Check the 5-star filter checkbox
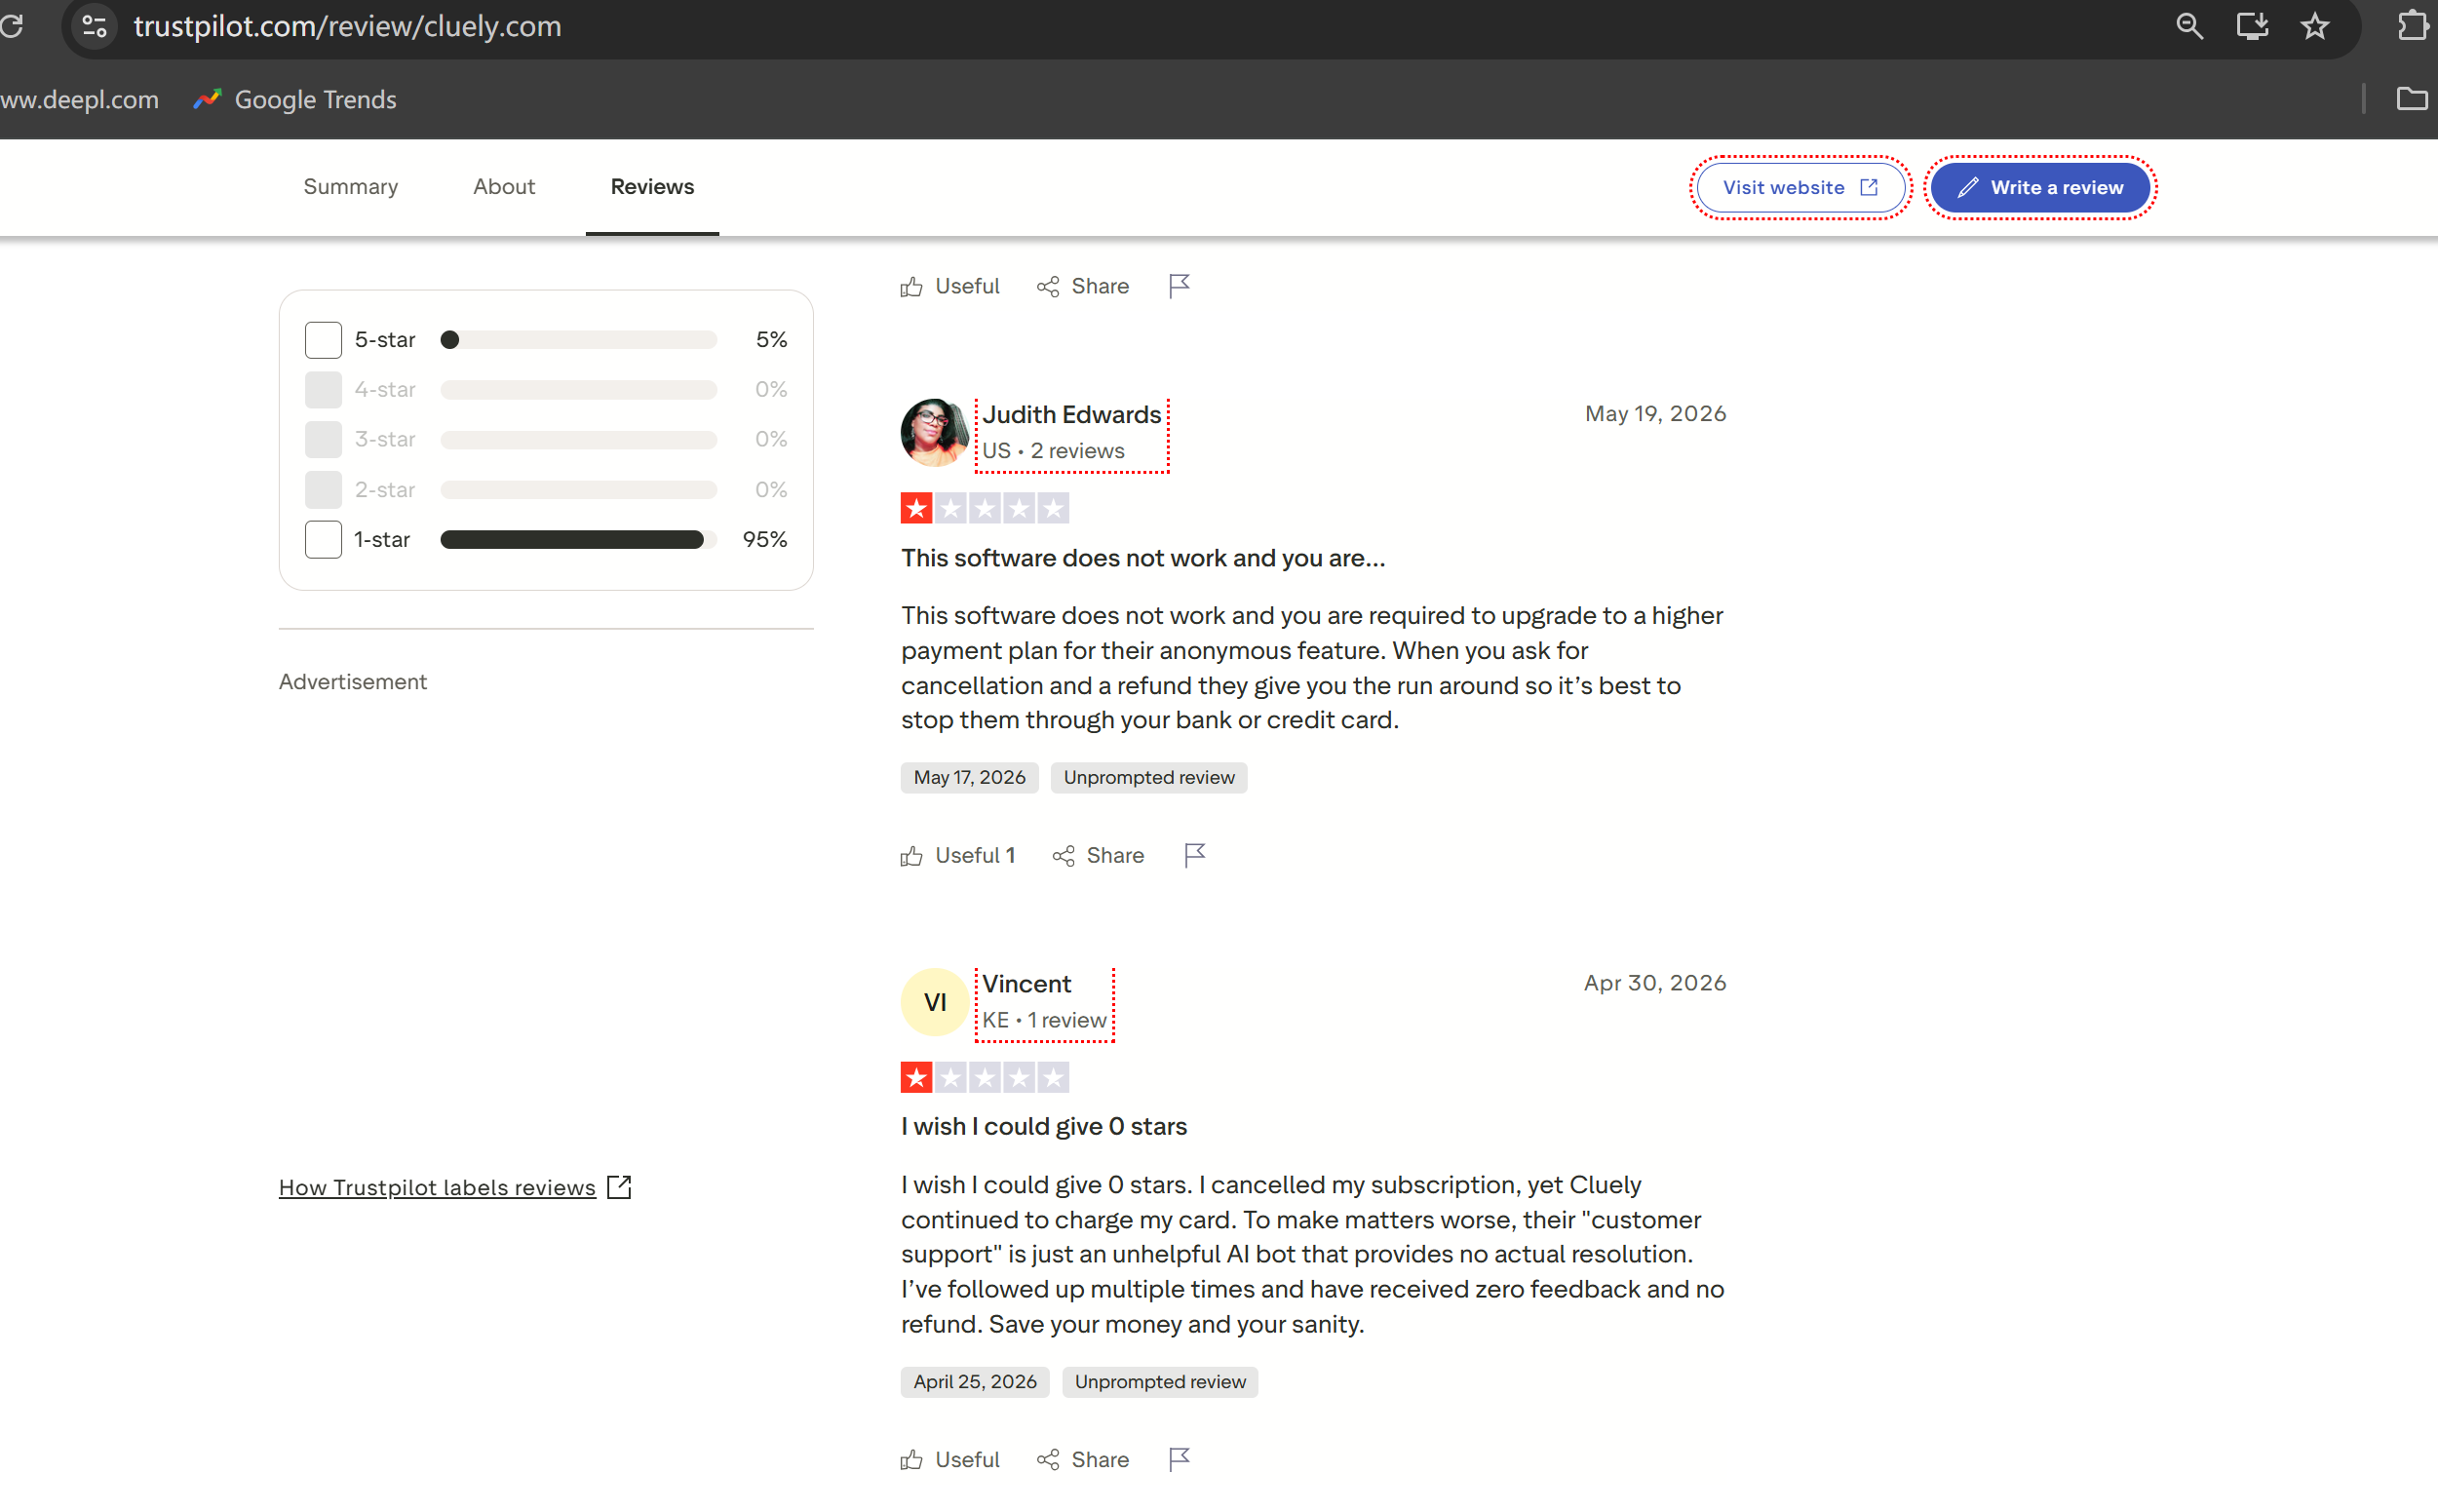This screenshot has width=2438, height=1512. pos(323,340)
